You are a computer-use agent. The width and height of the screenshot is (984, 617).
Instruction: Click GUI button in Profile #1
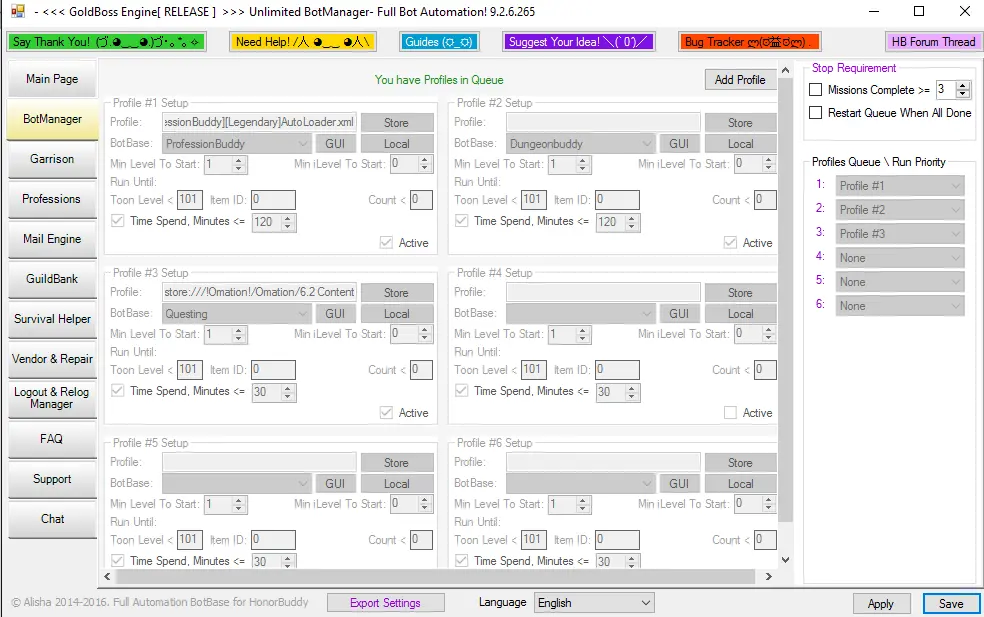click(x=335, y=144)
